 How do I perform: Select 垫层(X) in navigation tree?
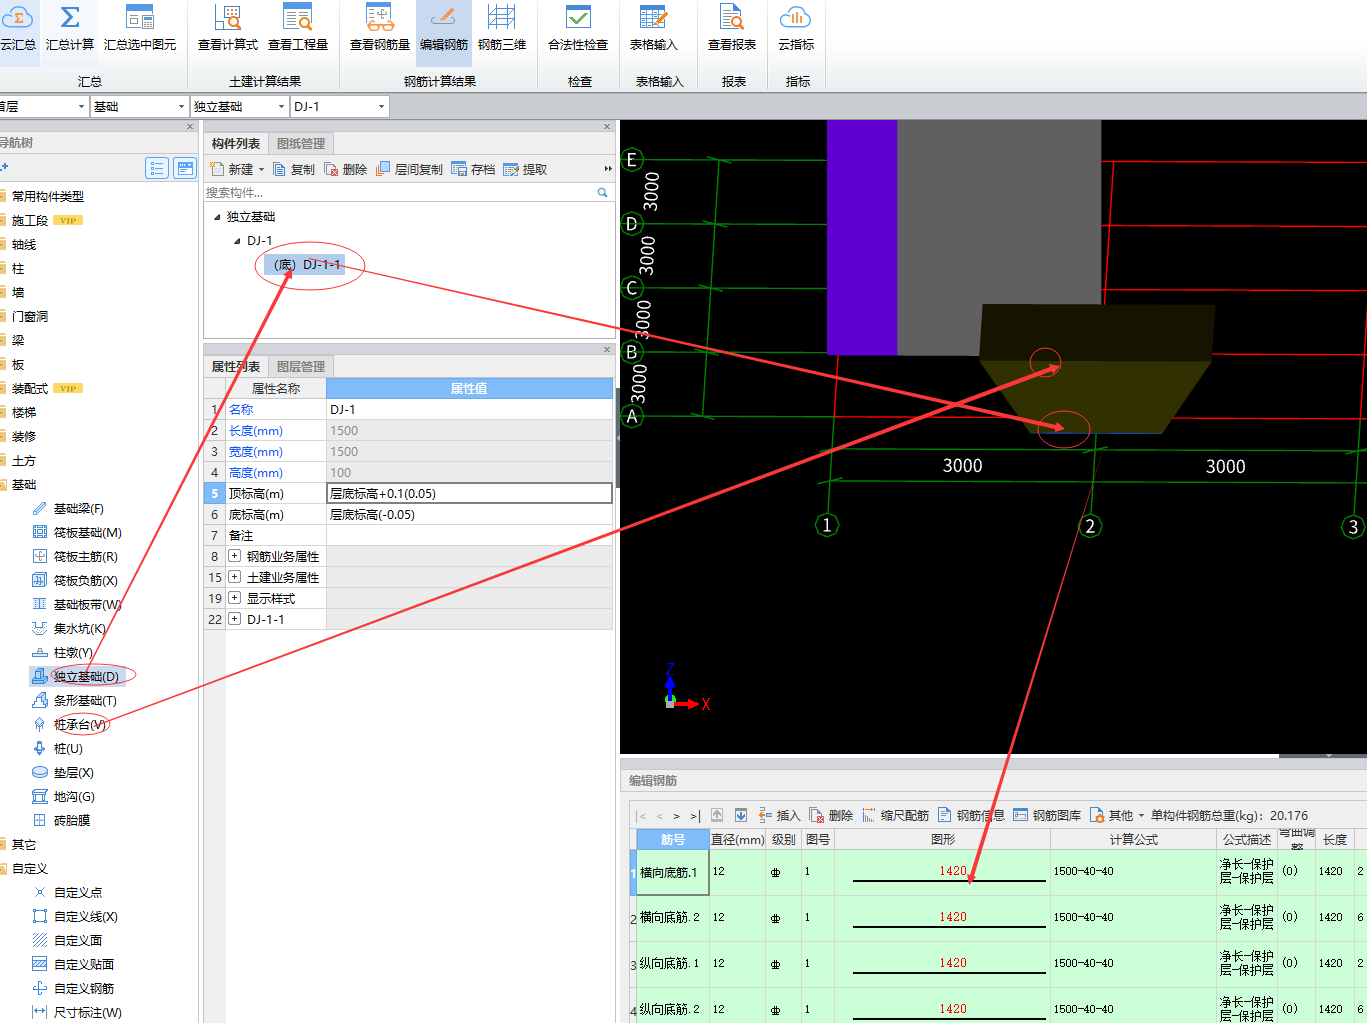[63, 773]
